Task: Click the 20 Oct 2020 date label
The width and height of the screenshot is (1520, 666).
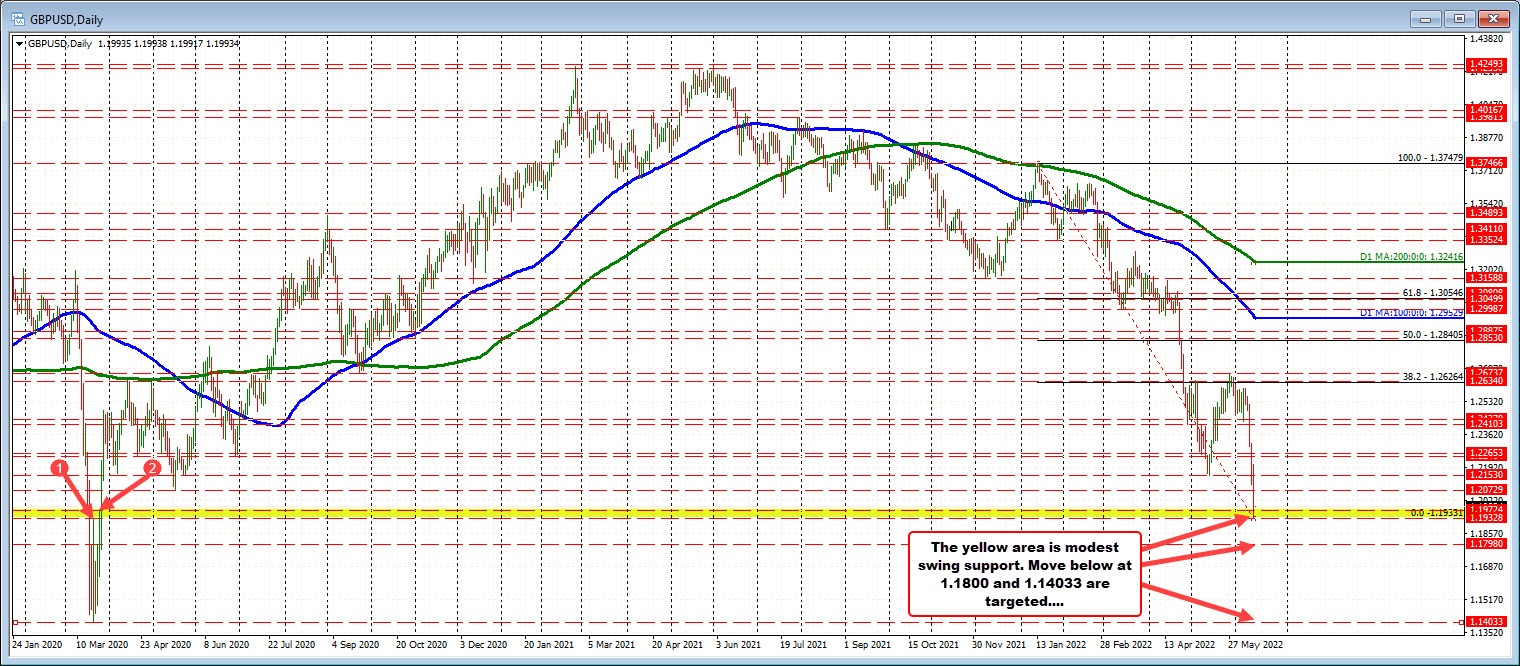Action: point(421,646)
